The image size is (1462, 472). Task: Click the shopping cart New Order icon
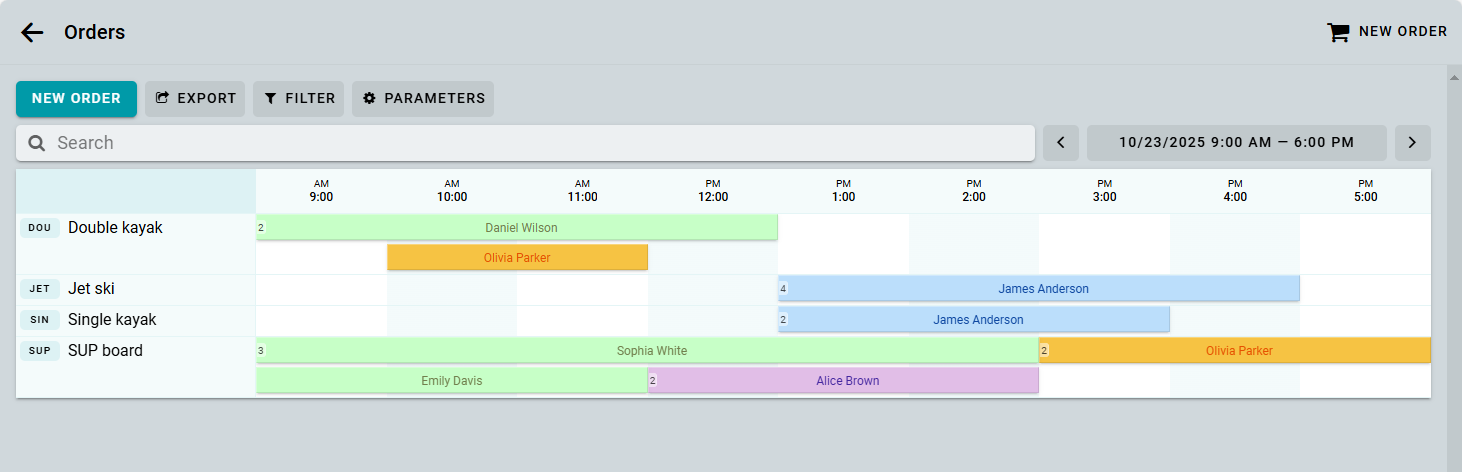coord(1338,32)
